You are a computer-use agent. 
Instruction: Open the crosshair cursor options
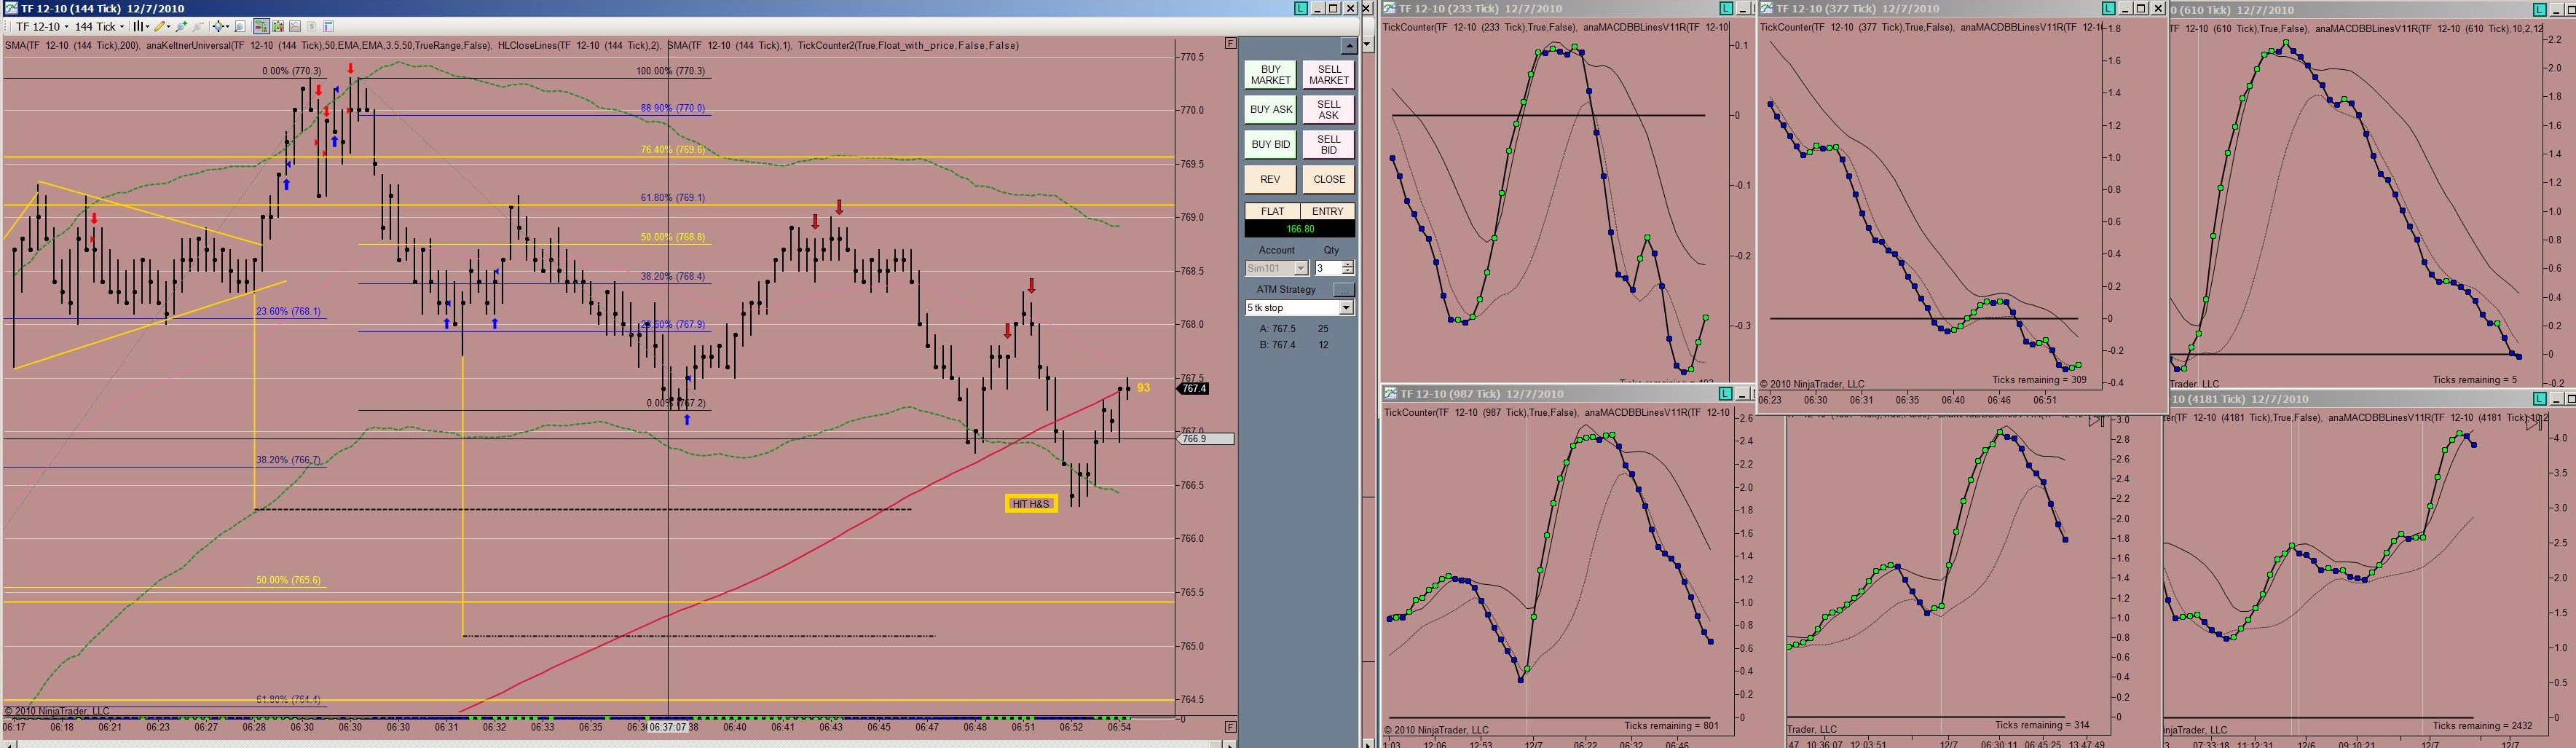(x=221, y=26)
